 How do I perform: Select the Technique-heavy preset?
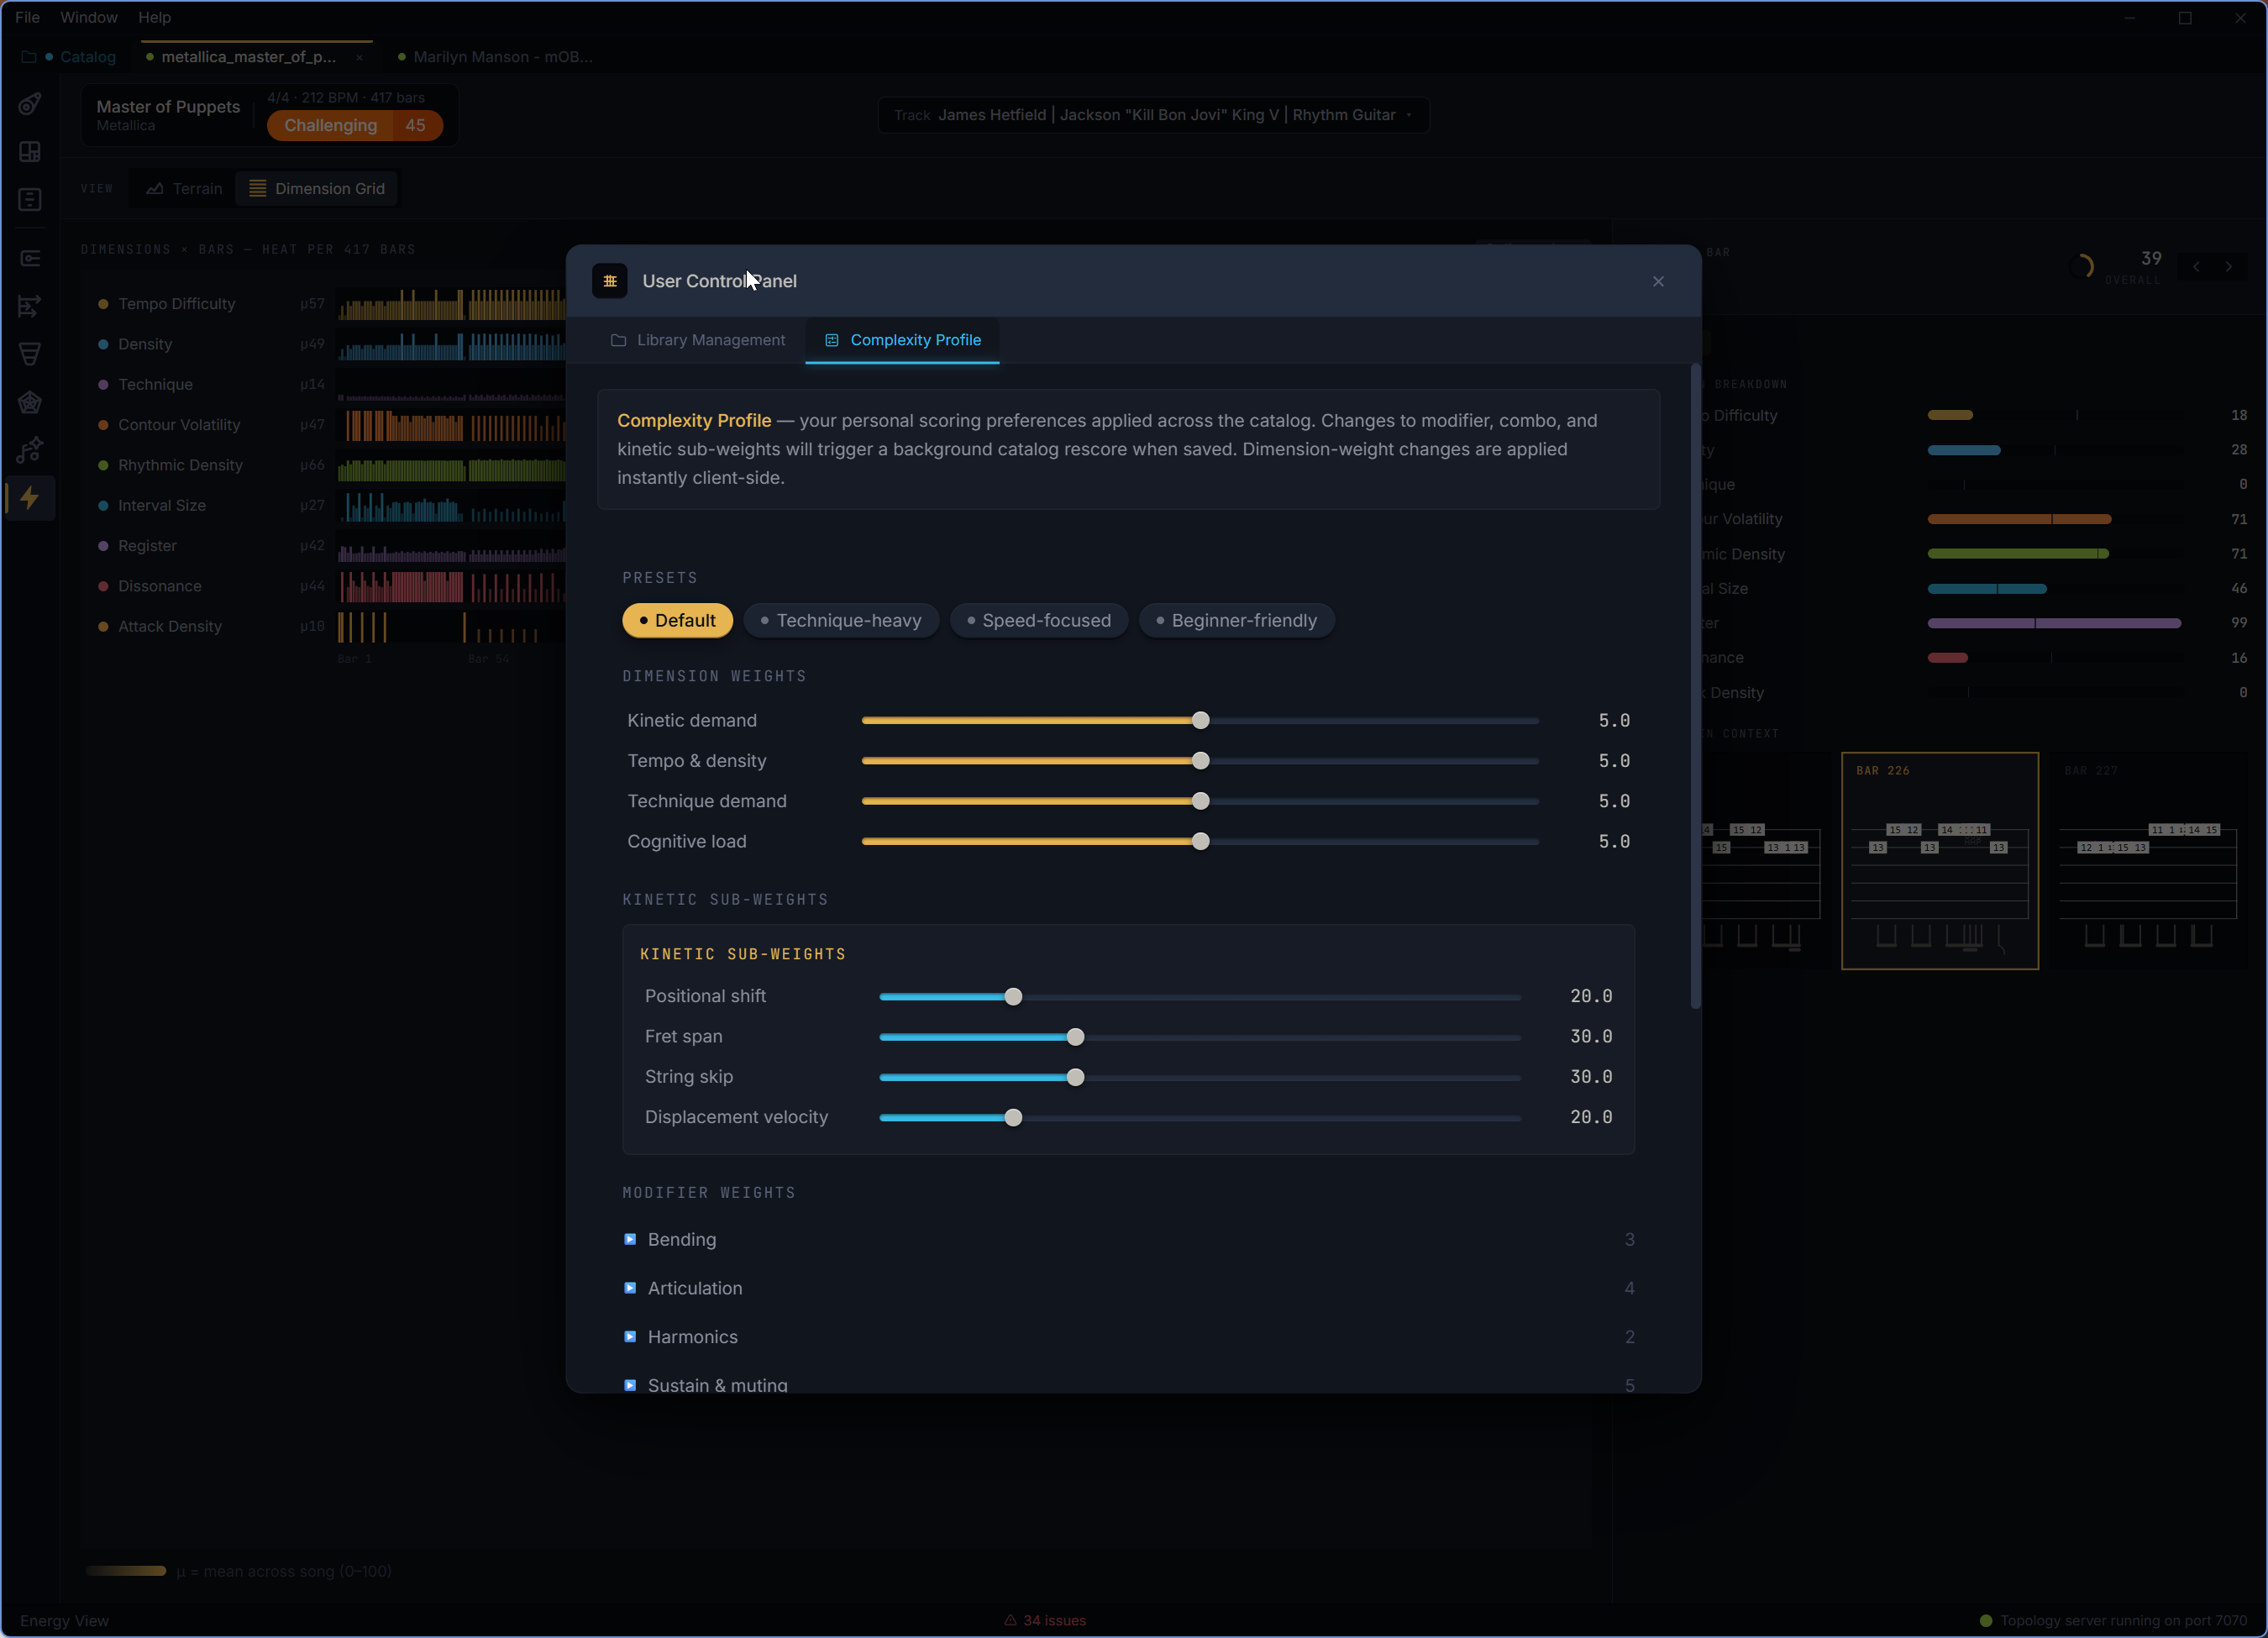[x=841, y=620]
